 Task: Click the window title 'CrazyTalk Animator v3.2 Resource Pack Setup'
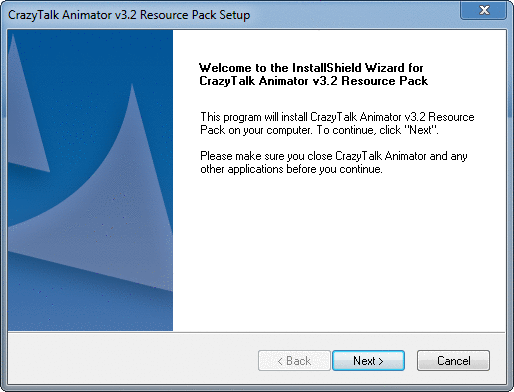(x=129, y=15)
